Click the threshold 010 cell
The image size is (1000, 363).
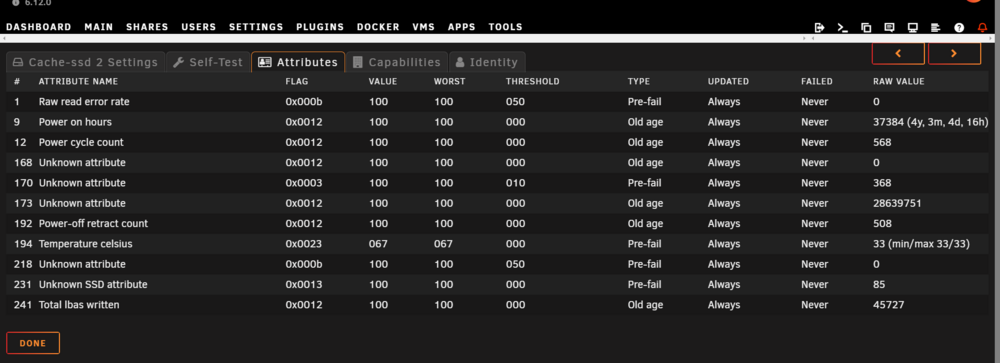click(x=515, y=183)
